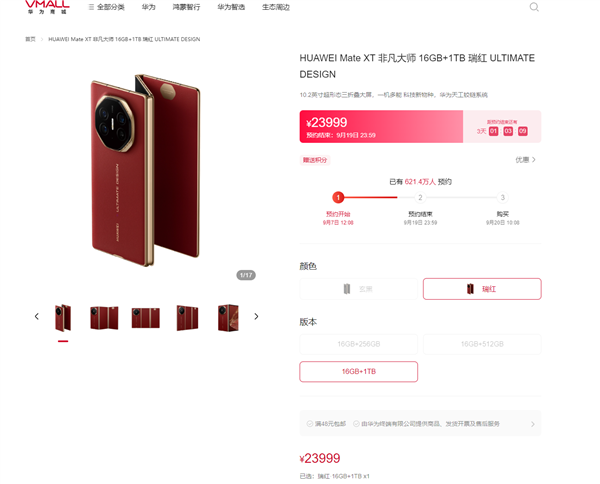This screenshot has width=600, height=484.
Task: Choose the 16GB+512GB version
Action: [x=482, y=344]
